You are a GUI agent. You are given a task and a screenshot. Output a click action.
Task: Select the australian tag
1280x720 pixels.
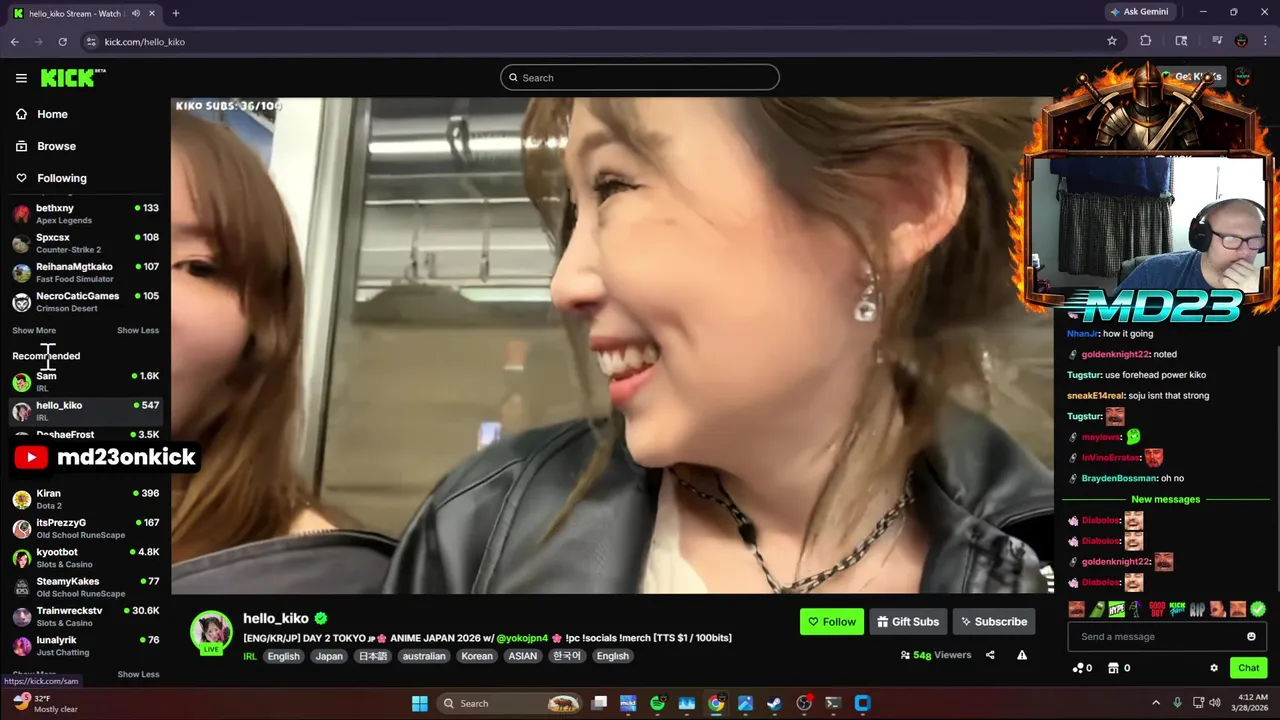tap(424, 656)
